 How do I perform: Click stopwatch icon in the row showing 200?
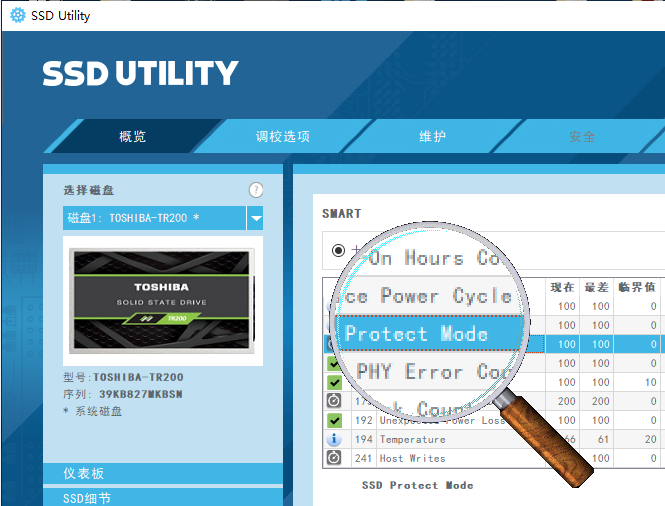[x=334, y=401]
